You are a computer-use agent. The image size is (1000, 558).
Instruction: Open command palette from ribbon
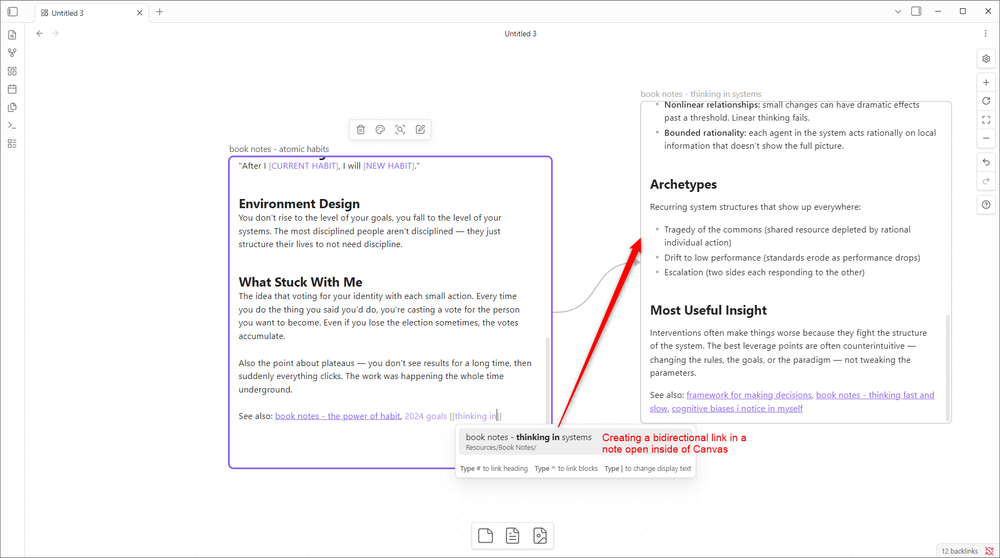(x=12, y=126)
